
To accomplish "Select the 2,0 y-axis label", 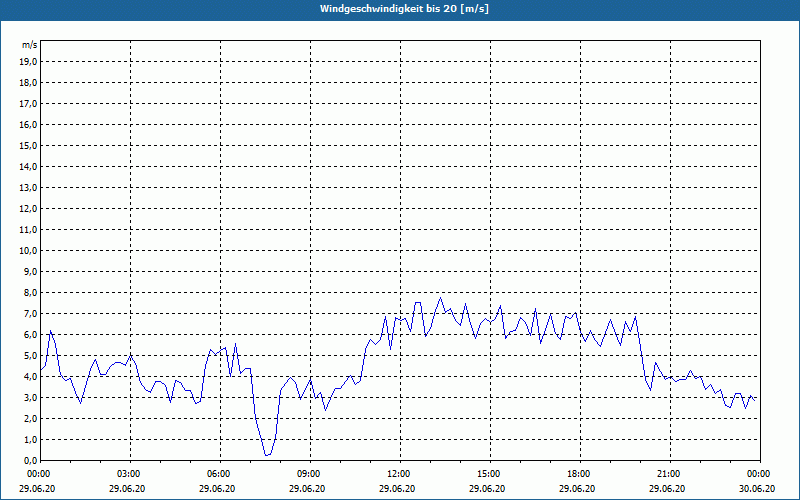I will click(30, 418).
